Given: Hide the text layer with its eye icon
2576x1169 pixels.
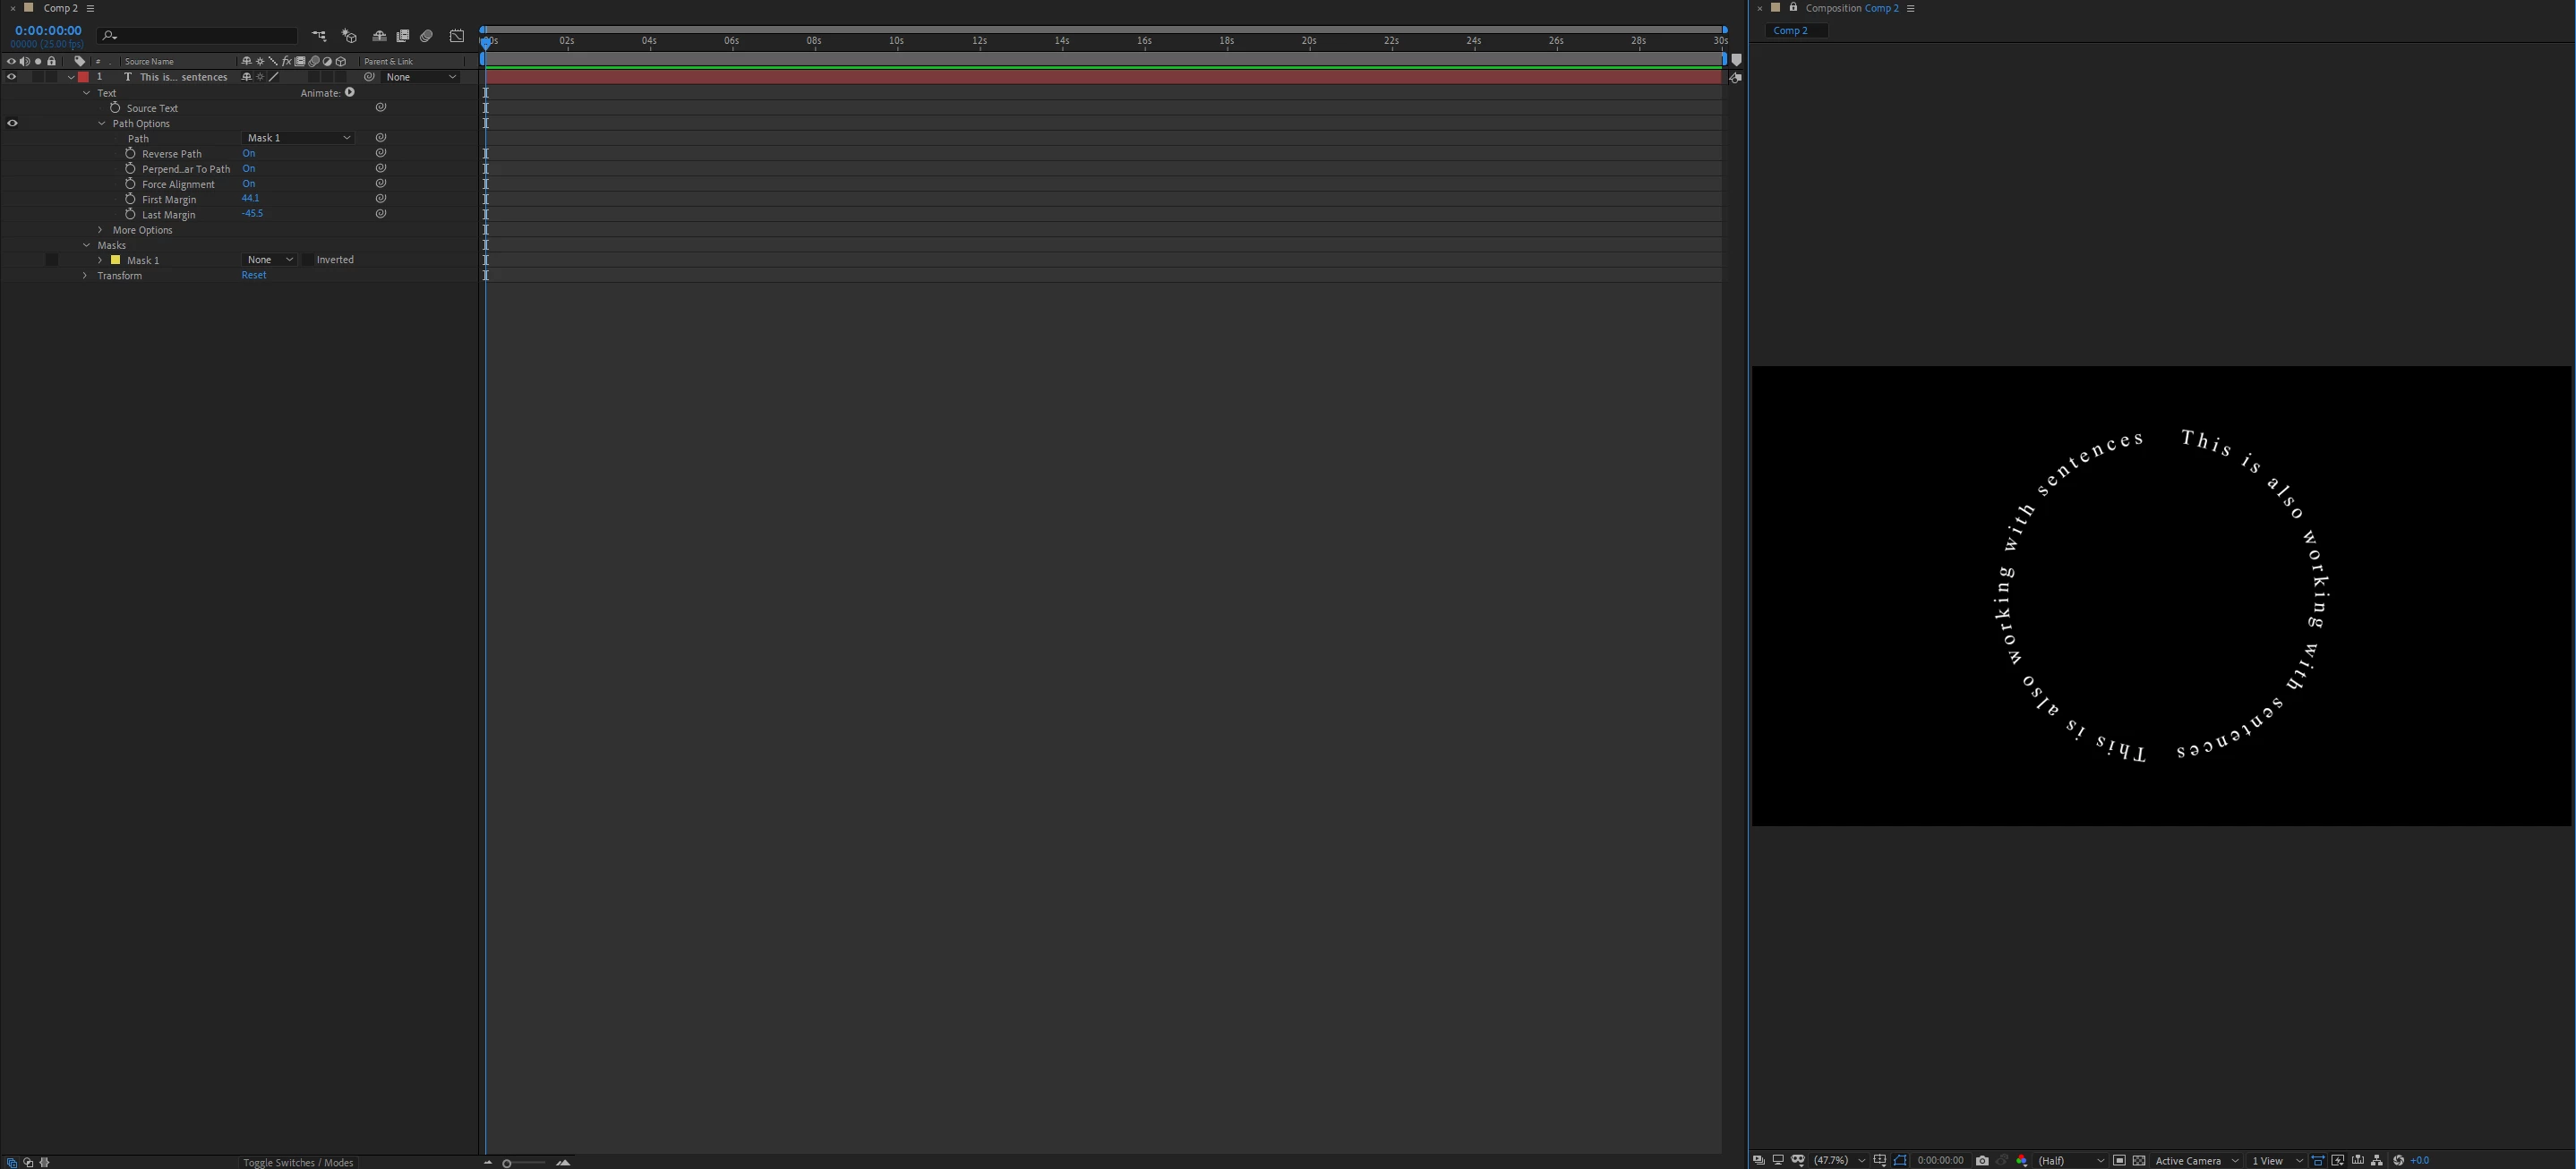Looking at the screenshot, I should click(x=12, y=77).
